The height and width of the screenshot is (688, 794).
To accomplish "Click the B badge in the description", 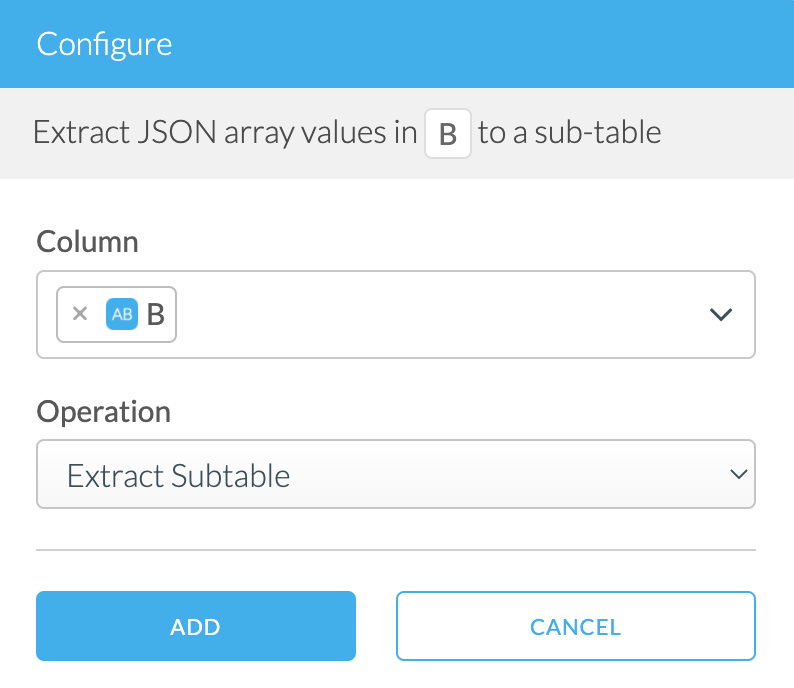I will [447, 133].
